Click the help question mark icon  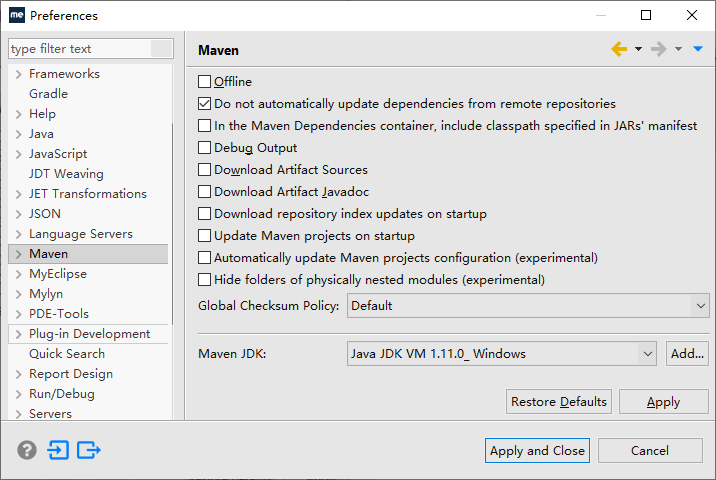[x=27, y=450]
